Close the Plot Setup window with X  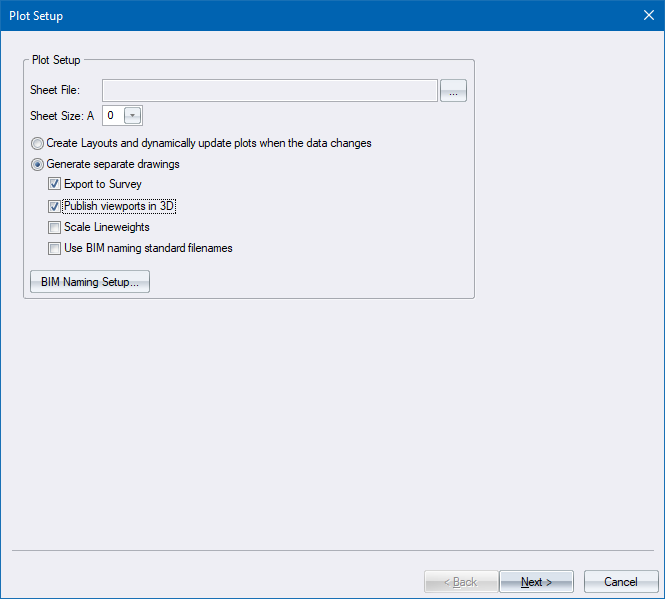(646, 15)
